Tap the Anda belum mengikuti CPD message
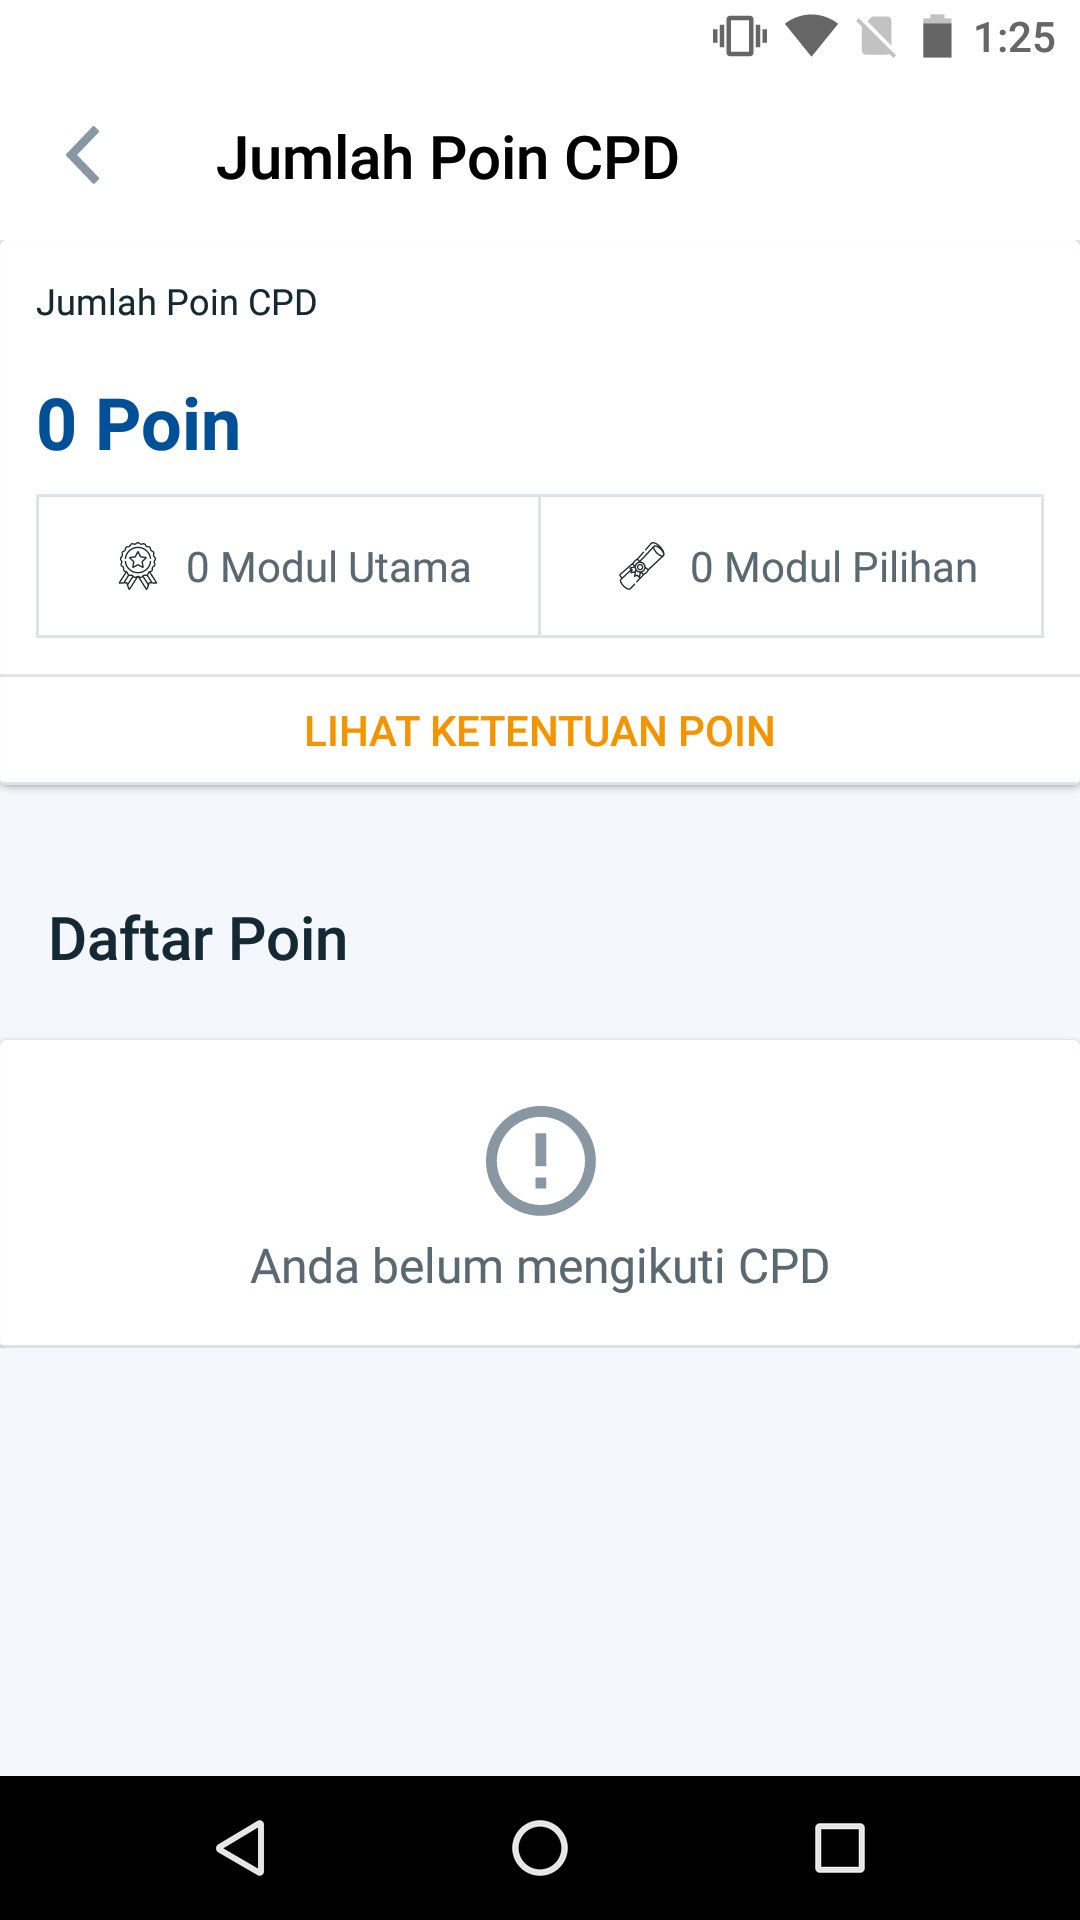 pyautogui.click(x=540, y=1267)
